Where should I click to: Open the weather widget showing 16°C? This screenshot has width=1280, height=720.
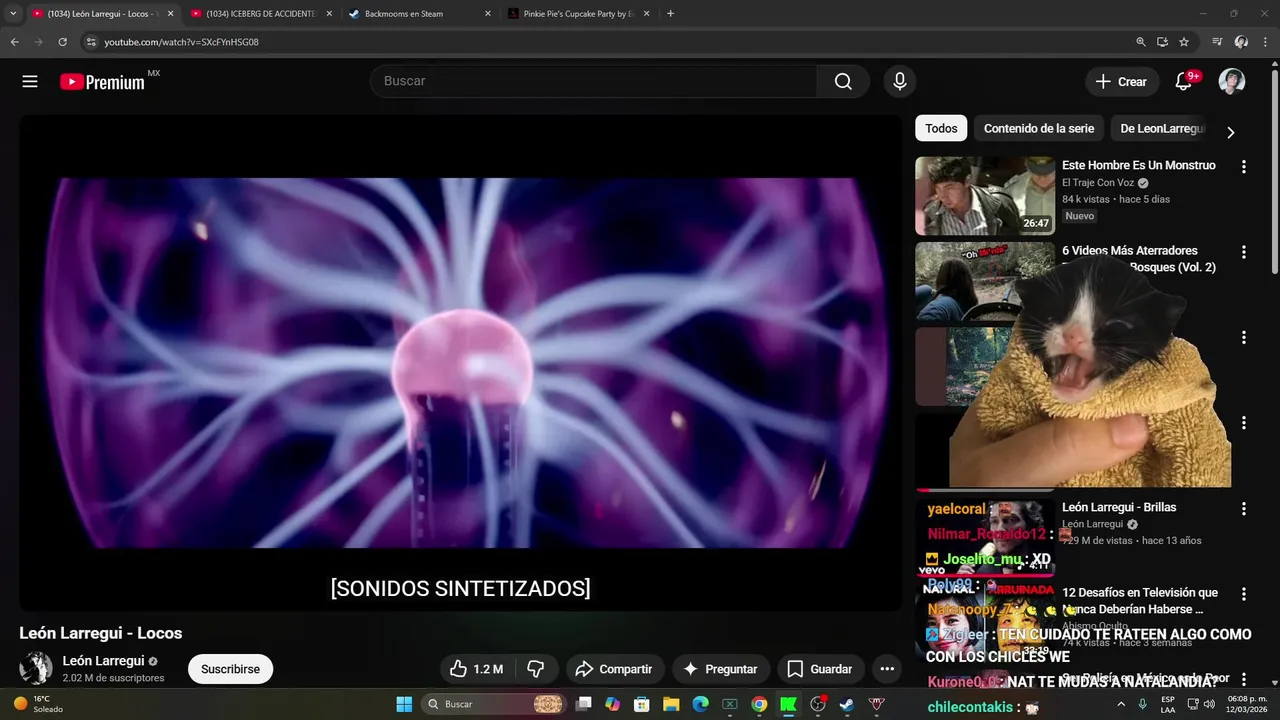[x=38, y=704]
